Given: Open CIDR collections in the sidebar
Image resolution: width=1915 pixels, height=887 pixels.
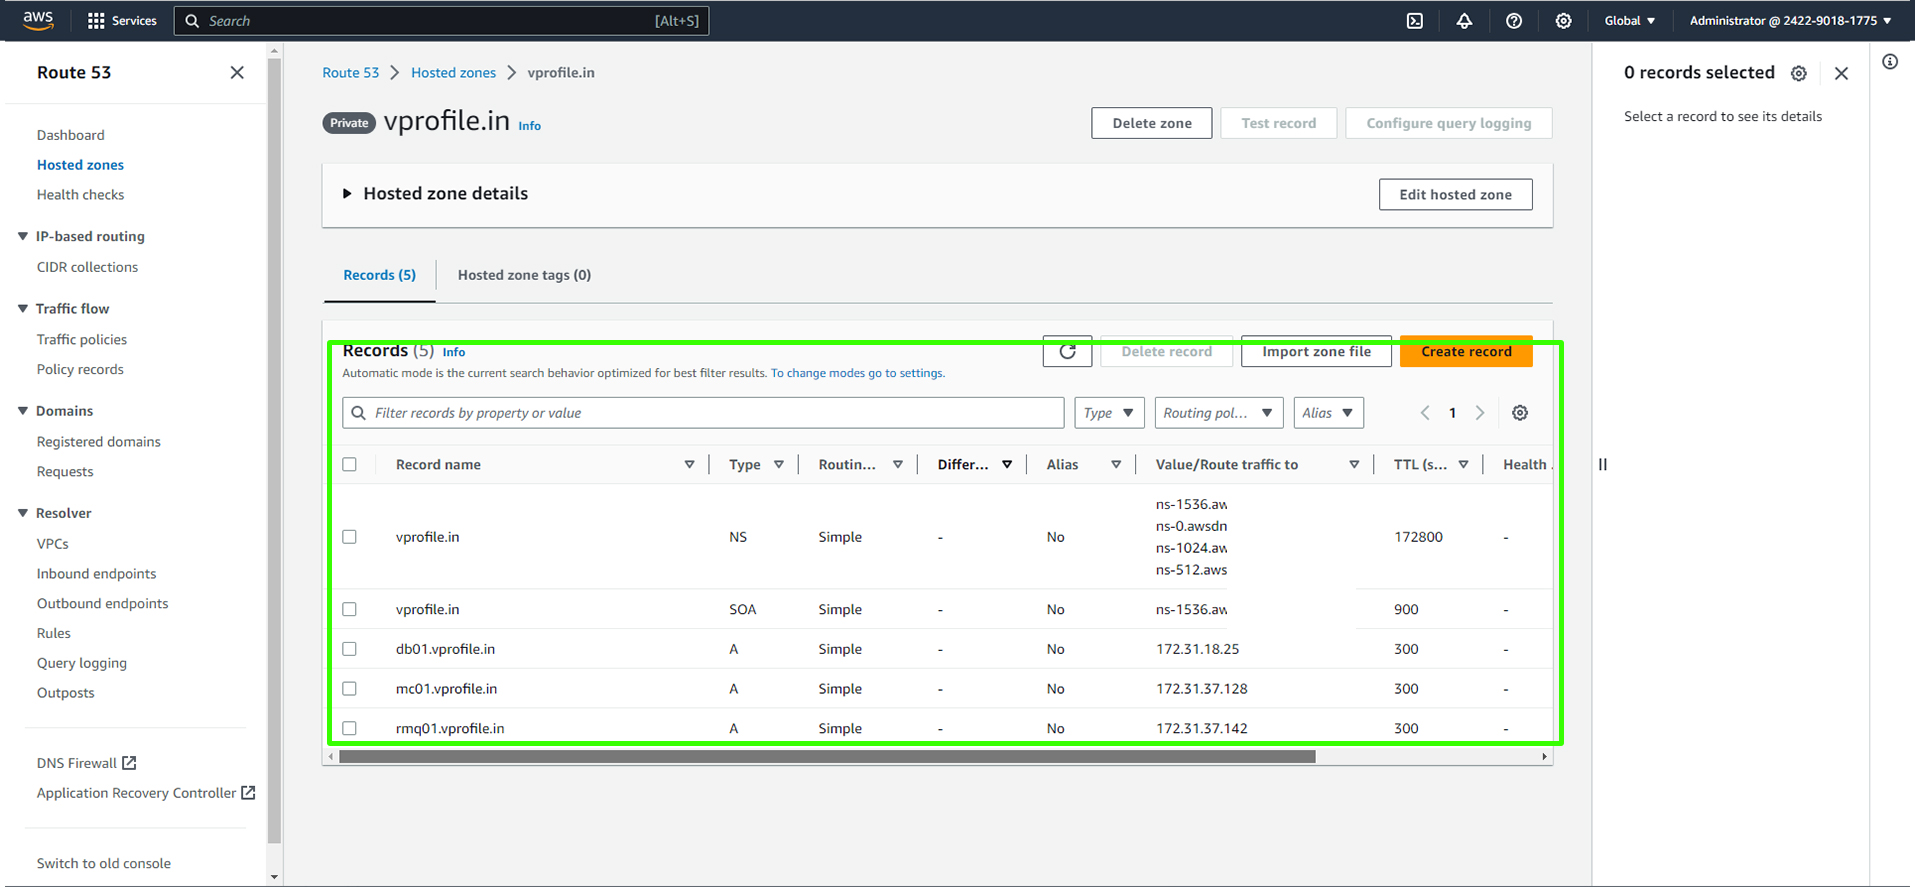Looking at the screenshot, I should click(87, 267).
